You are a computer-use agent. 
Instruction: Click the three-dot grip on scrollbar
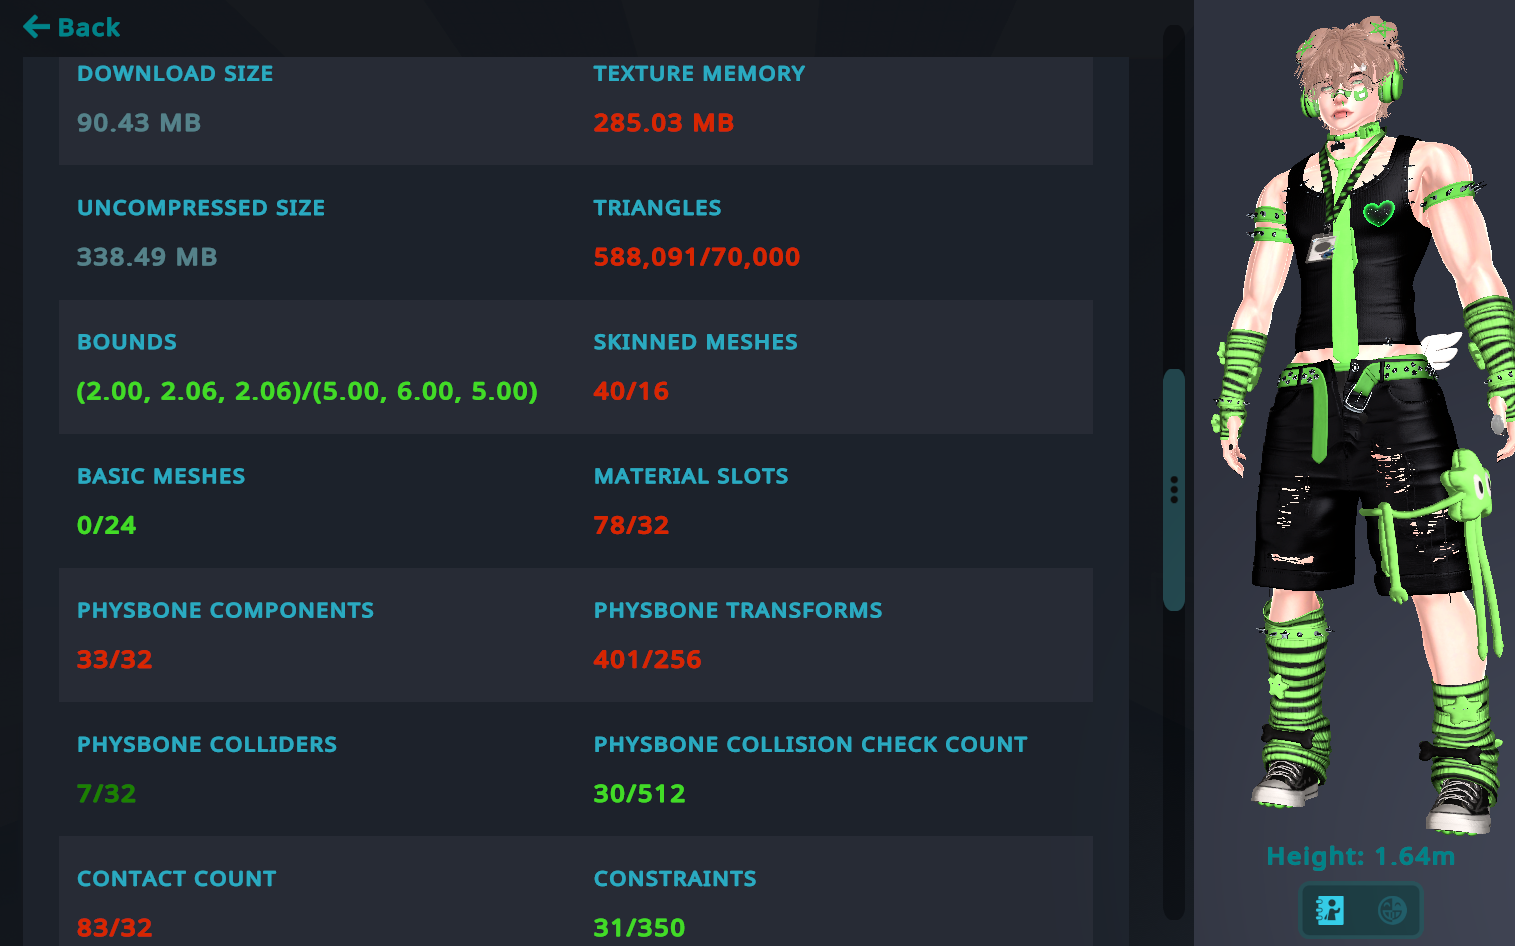point(1174,490)
